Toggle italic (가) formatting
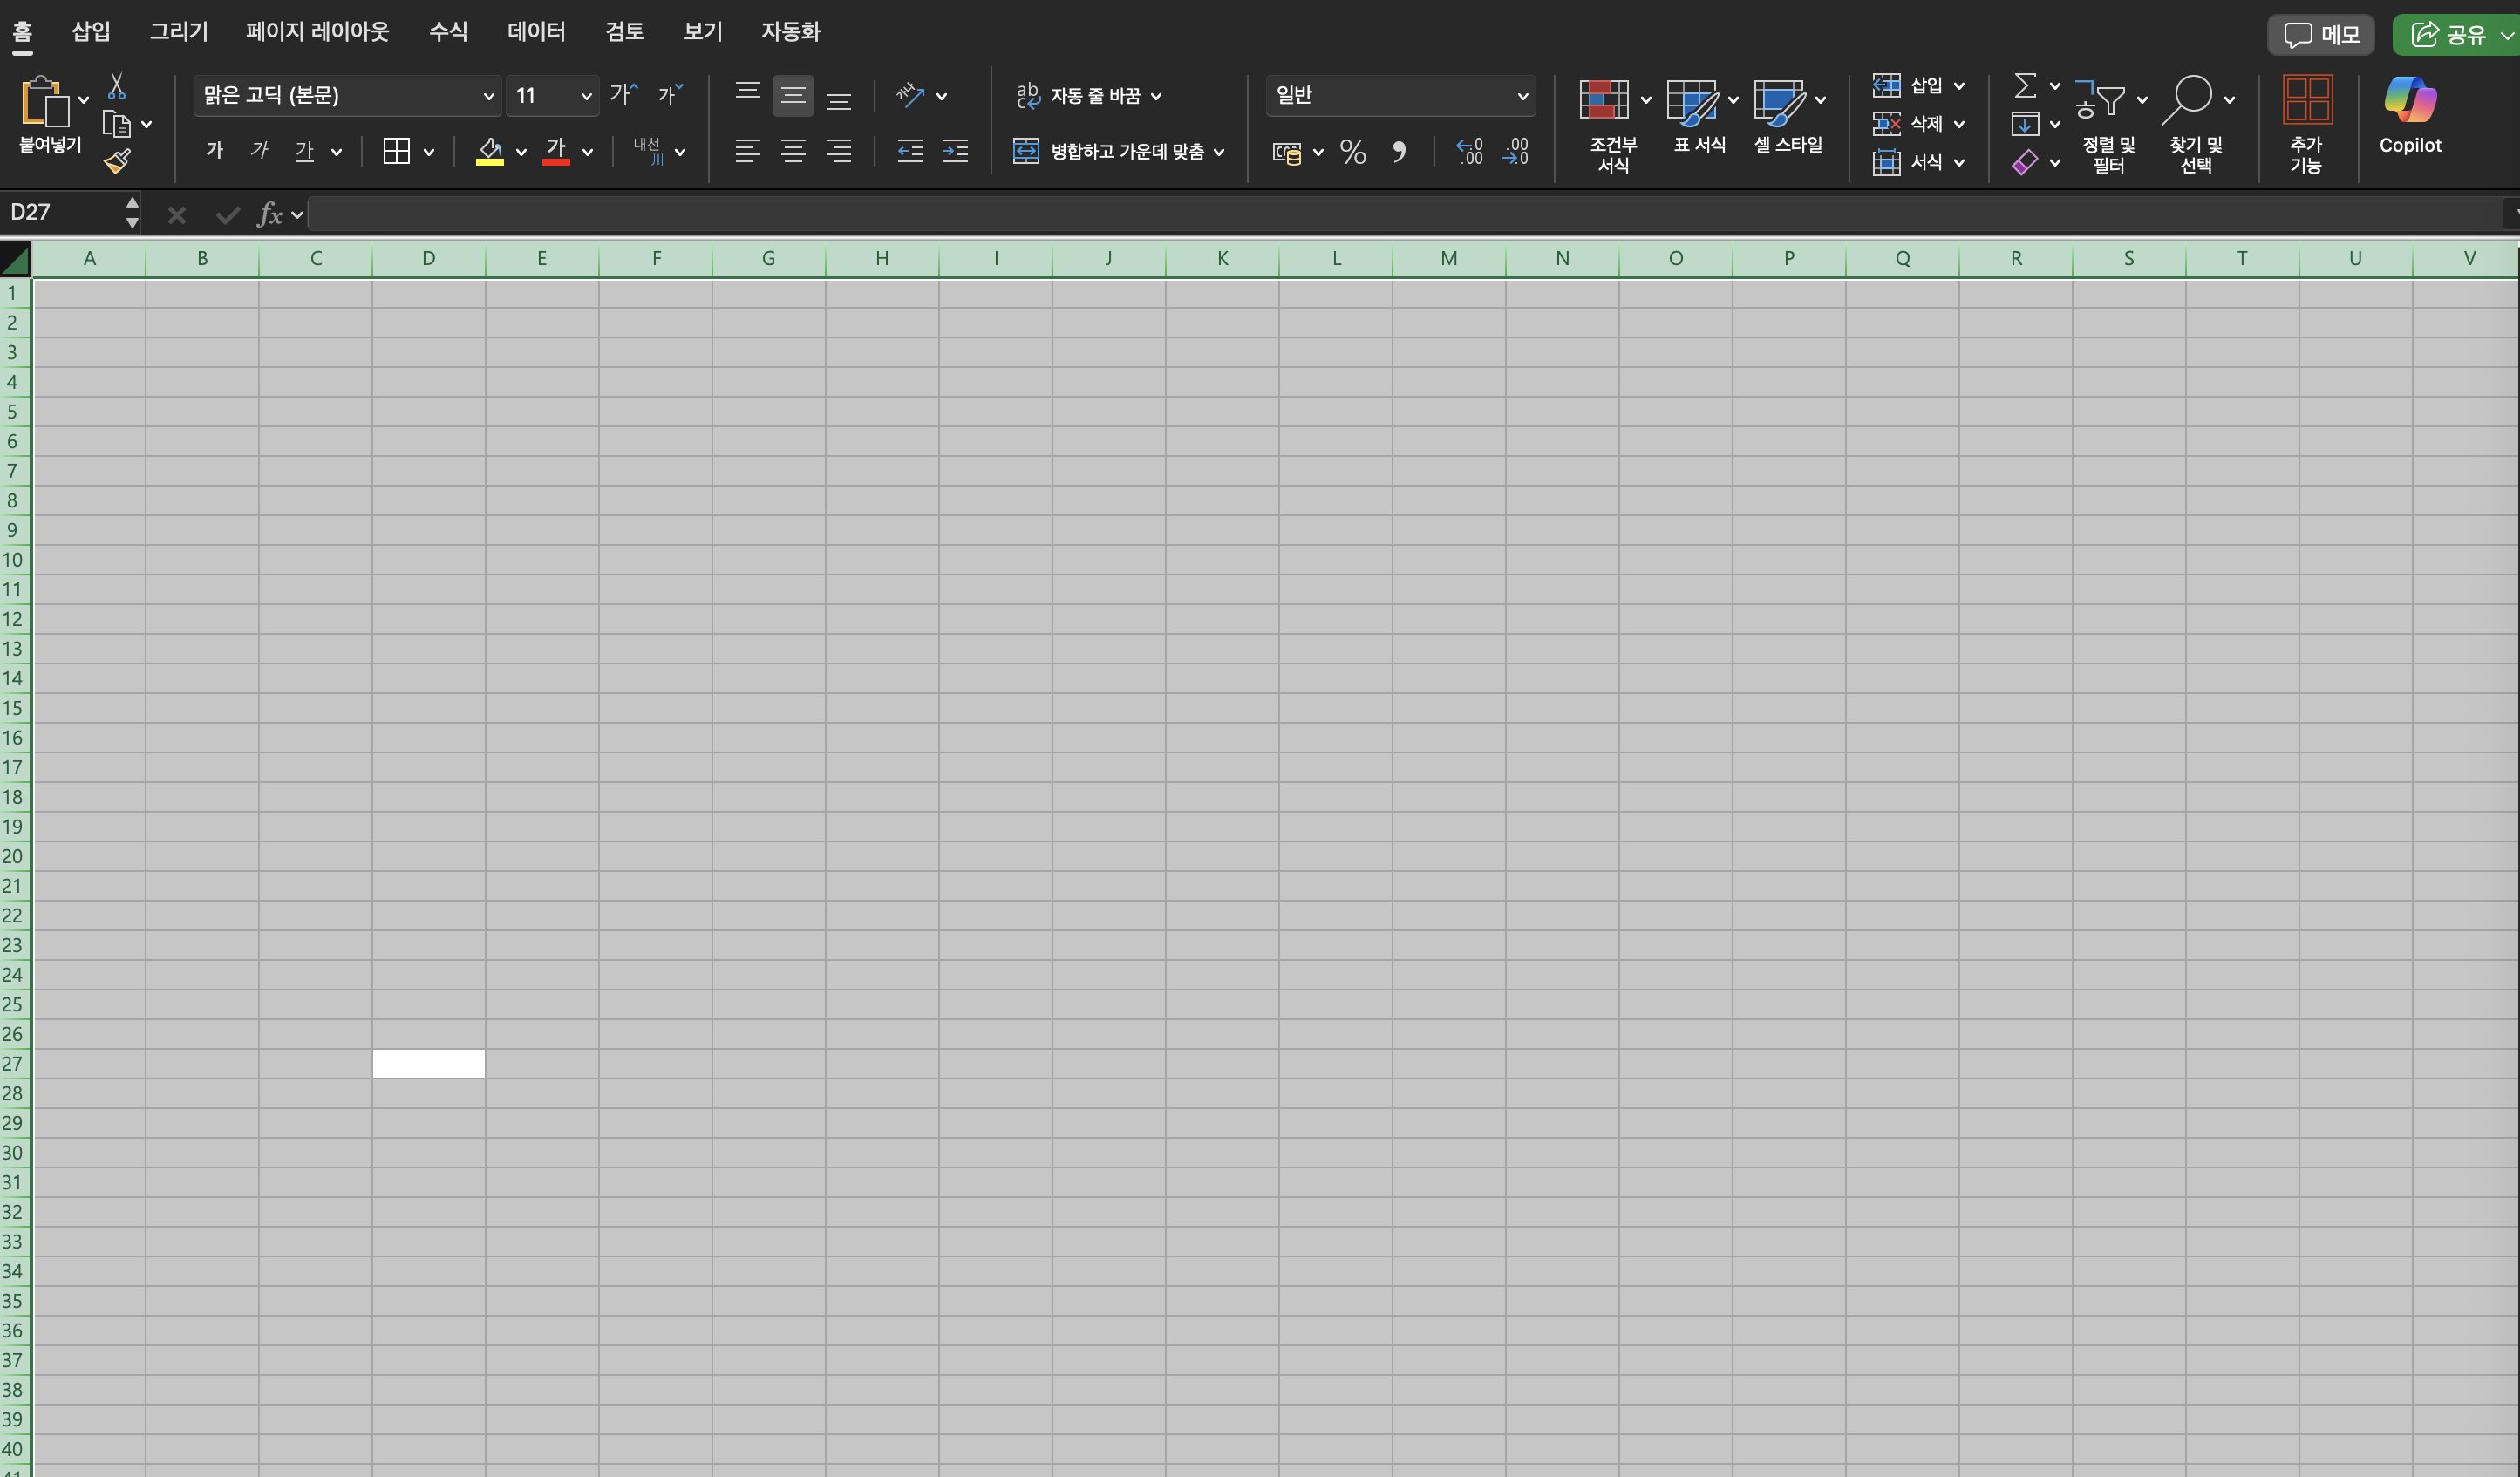Viewport: 2520px width, 1477px height. tap(259, 152)
